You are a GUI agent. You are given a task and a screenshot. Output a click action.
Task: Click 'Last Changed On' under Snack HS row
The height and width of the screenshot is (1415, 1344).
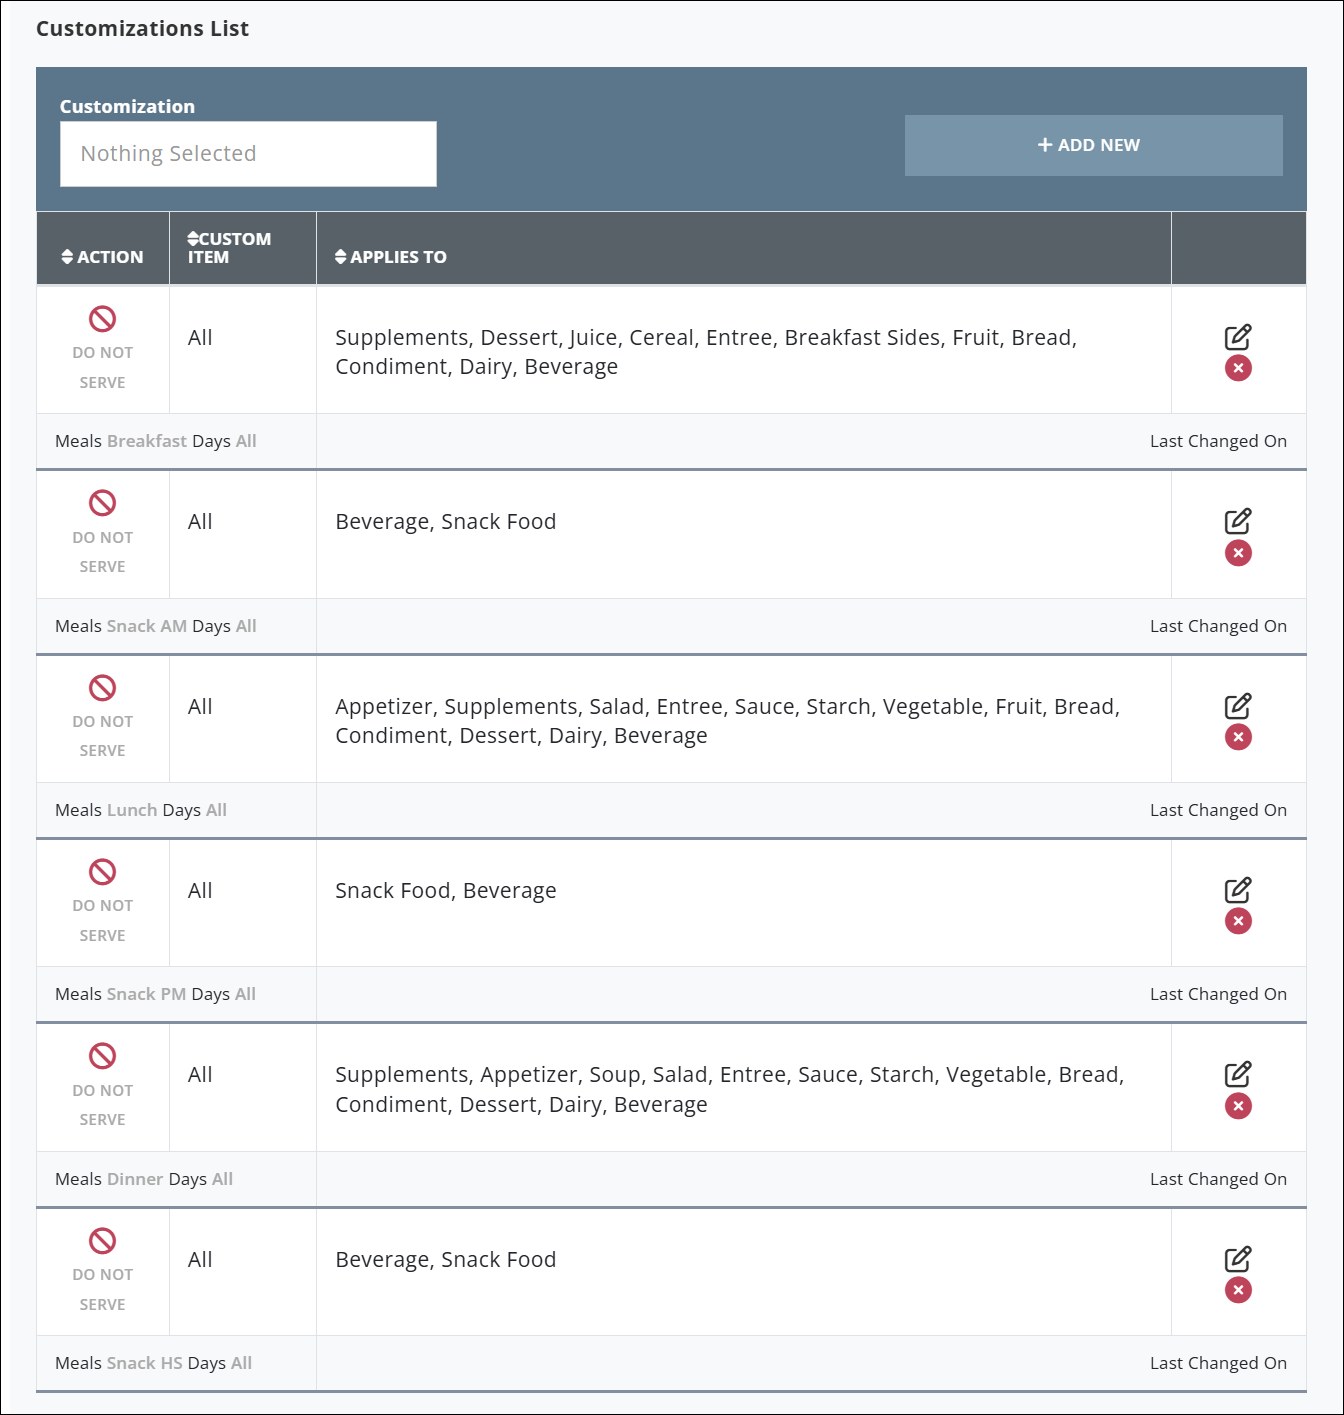[1218, 1363]
